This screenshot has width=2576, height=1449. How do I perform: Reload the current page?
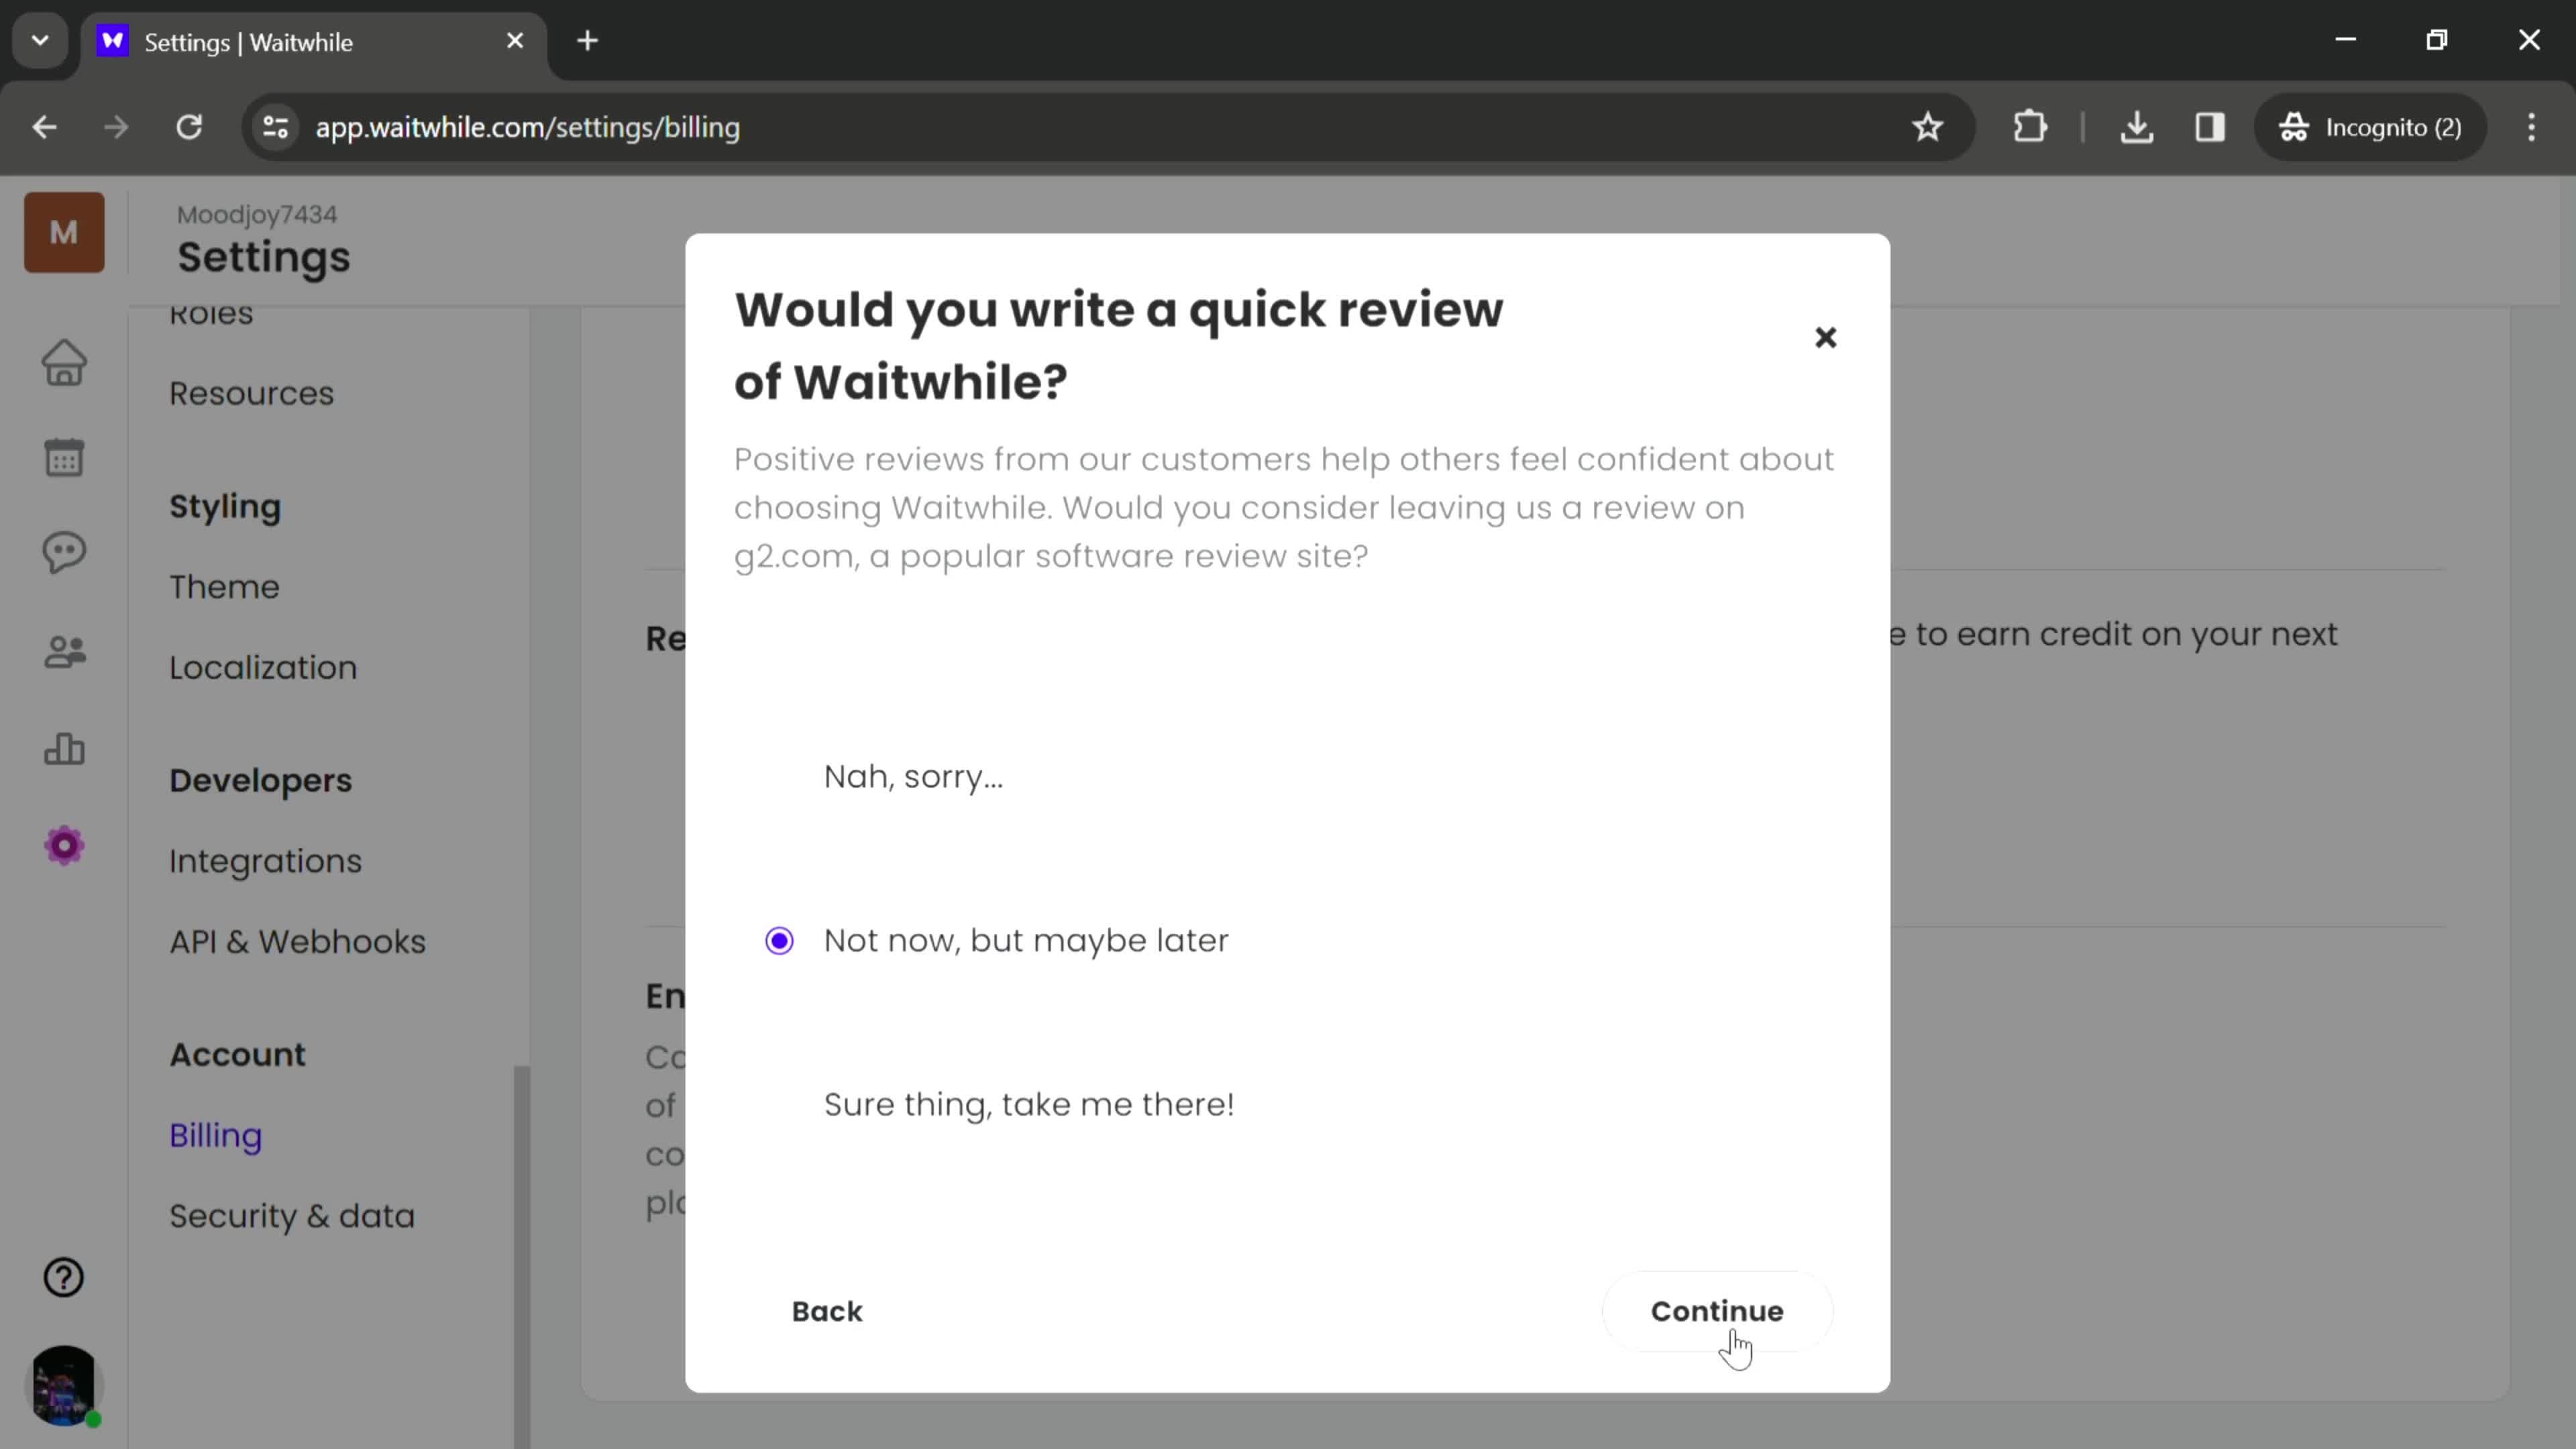(x=189, y=127)
